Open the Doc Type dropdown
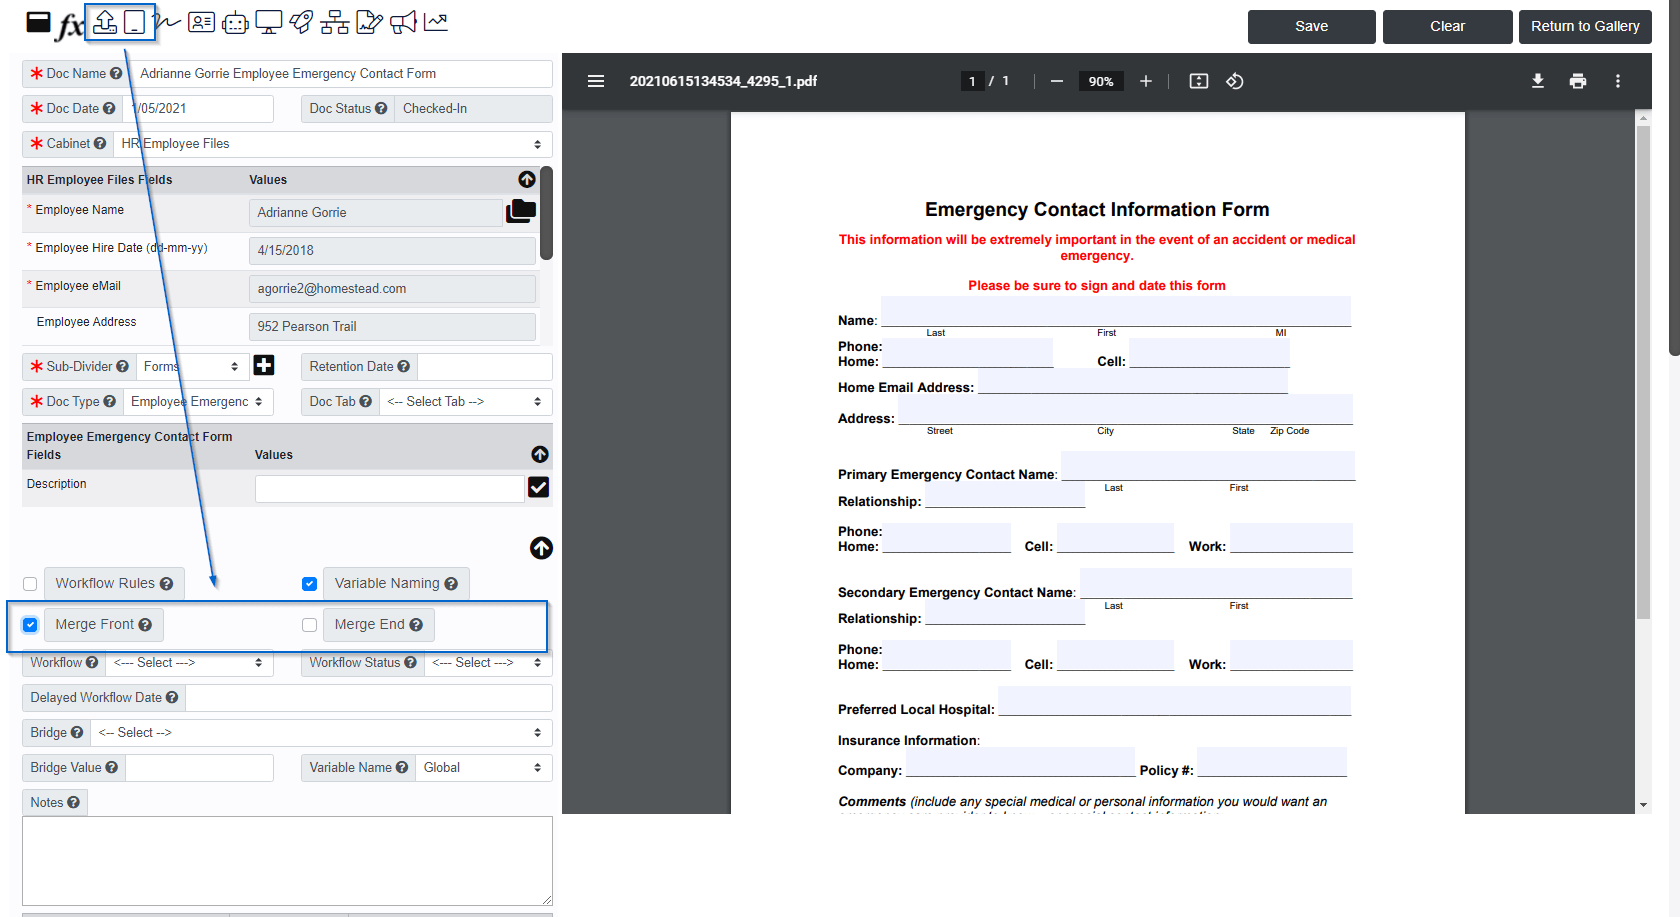This screenshot has width=1680, height=917. pos(198,402)
